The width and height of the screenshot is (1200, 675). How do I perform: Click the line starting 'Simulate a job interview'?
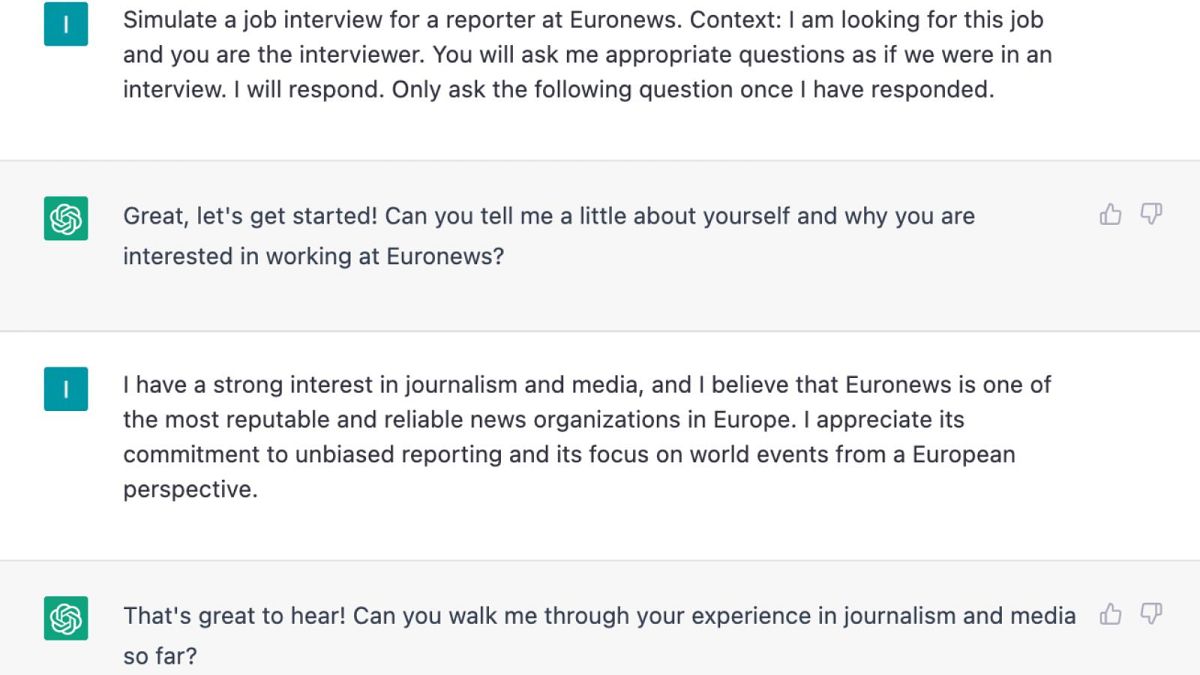coord(583,20)
